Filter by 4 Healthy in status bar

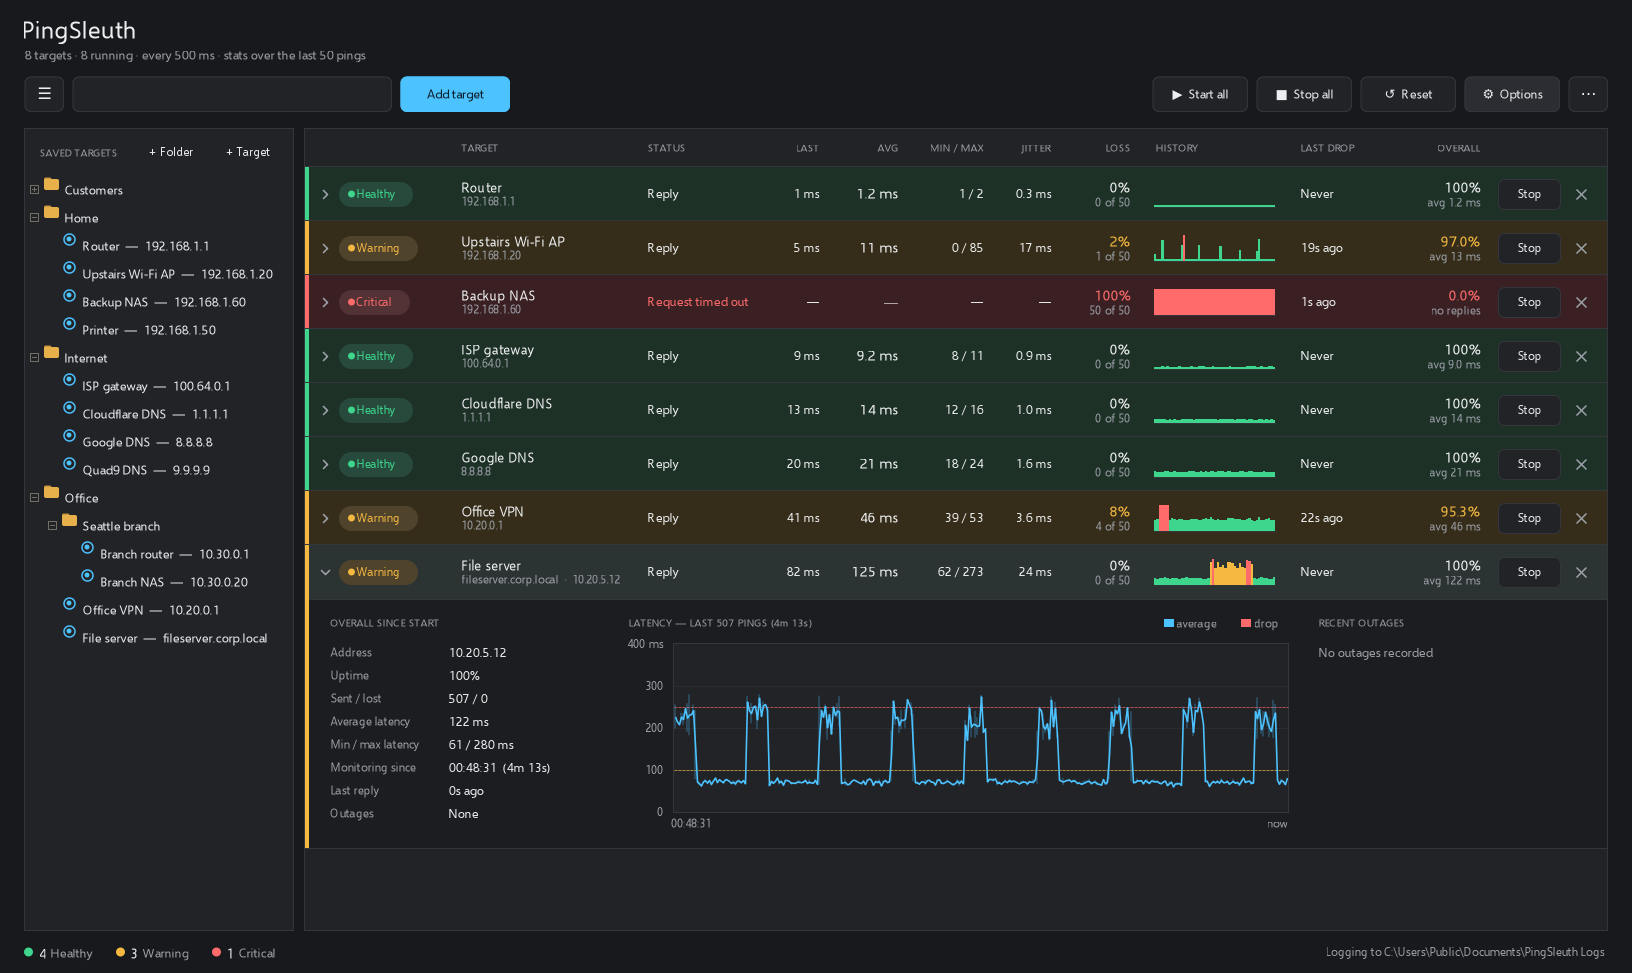pos(58,953)
